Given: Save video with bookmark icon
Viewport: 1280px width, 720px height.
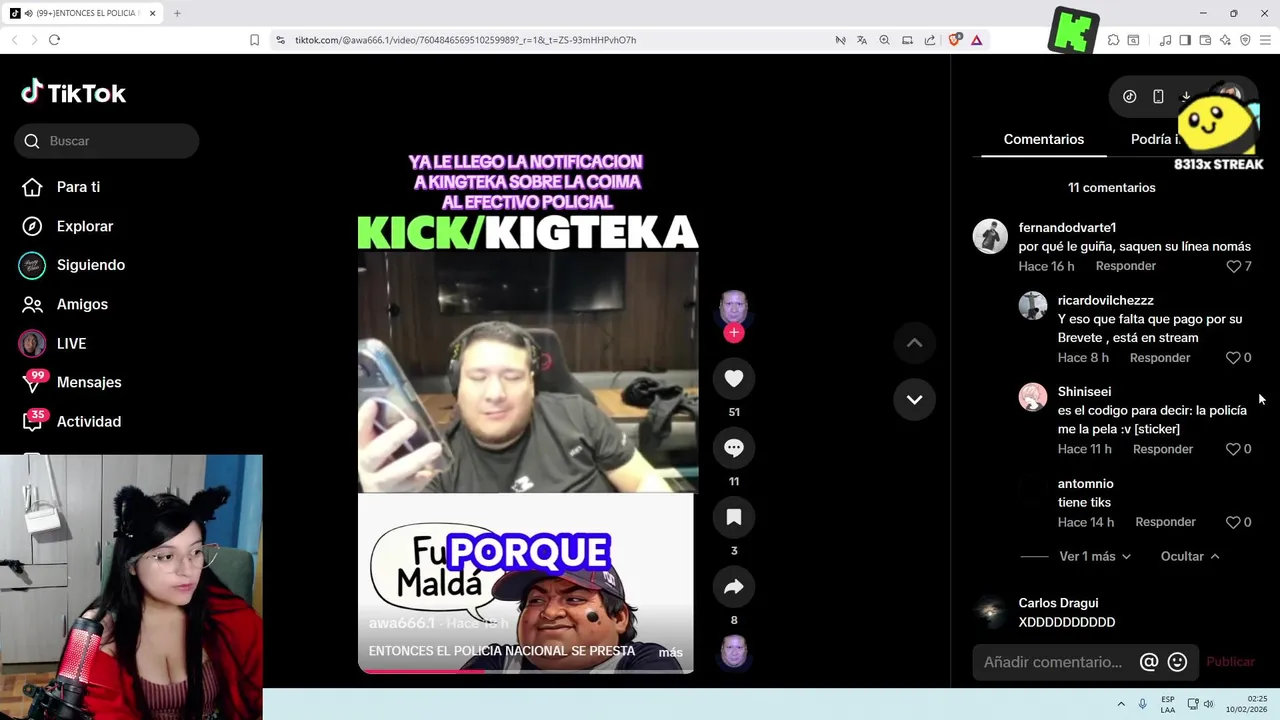Looking at the screenshot, I should click(x=734, y=517).
